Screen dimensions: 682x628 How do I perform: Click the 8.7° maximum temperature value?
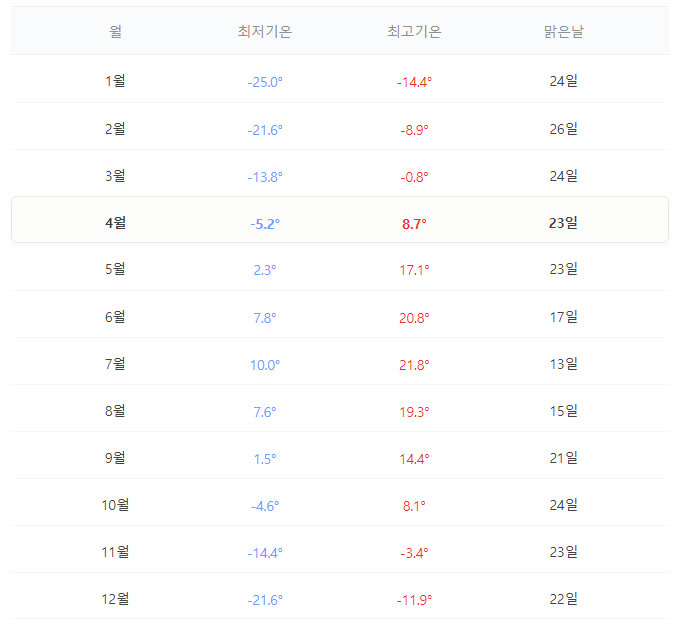[x=414, y=224]
